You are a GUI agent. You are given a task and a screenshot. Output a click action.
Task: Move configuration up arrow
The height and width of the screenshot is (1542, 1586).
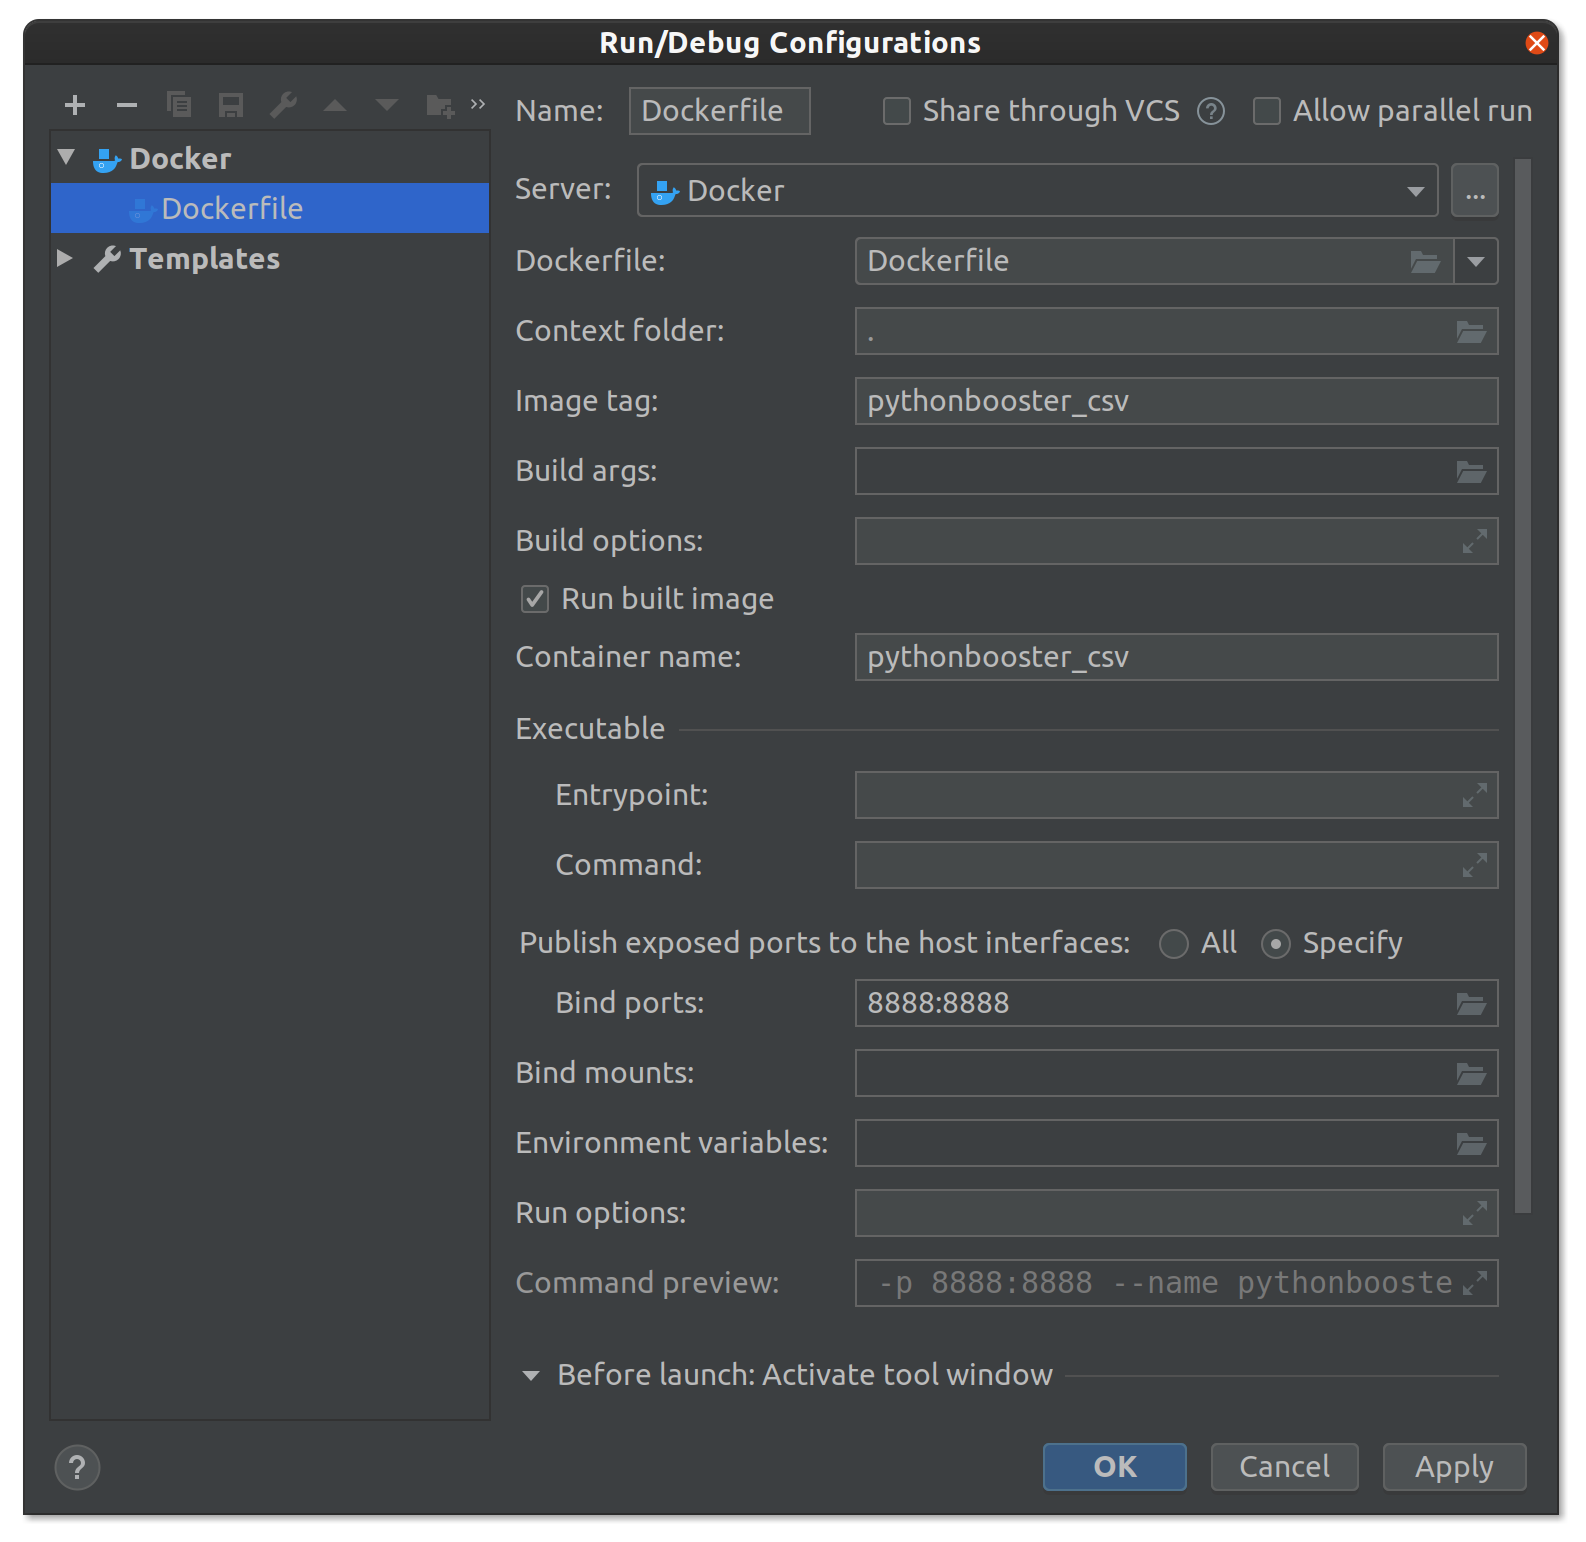click(x=335, y=105)
